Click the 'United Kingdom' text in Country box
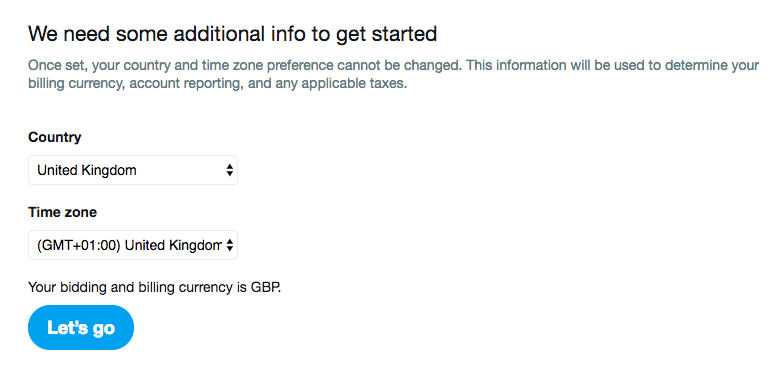This screenshot has height=372, width=783. pos(87,170)
